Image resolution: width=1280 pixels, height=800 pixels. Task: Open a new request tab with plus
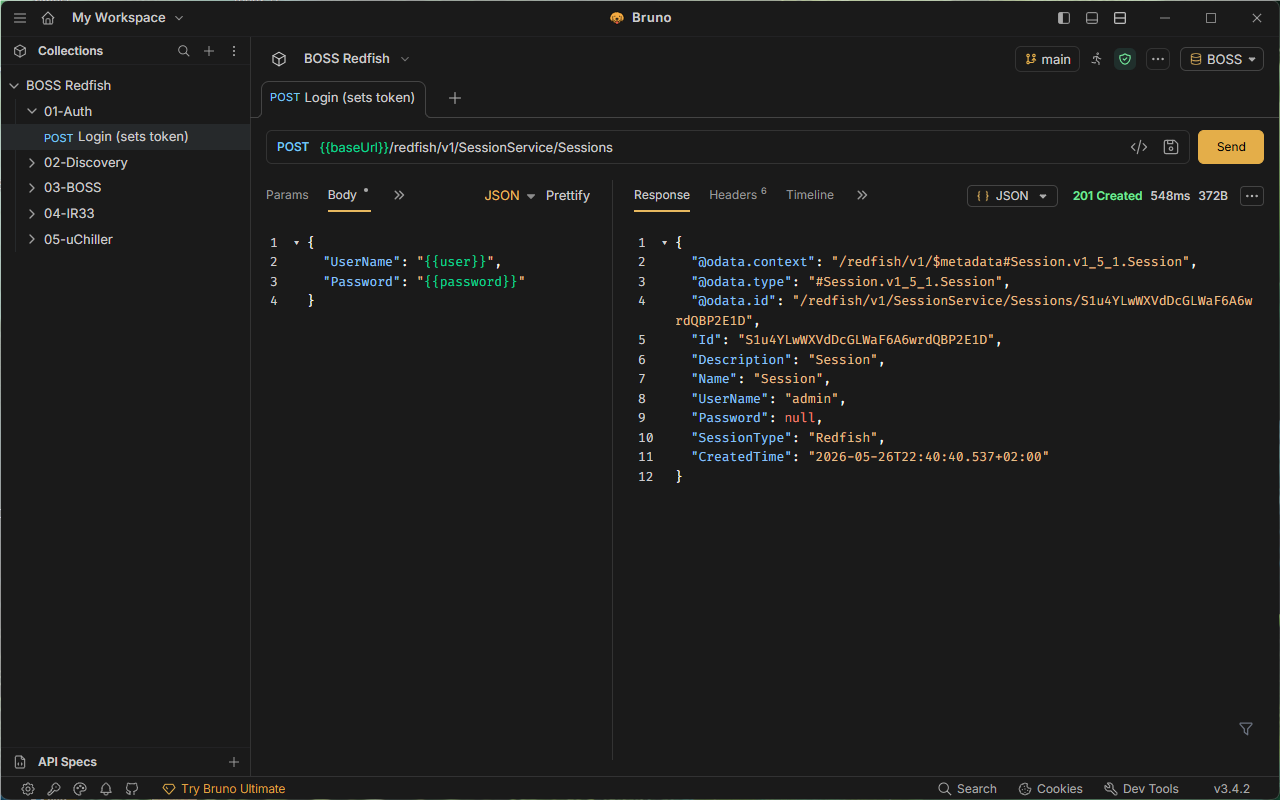point(455,98)
